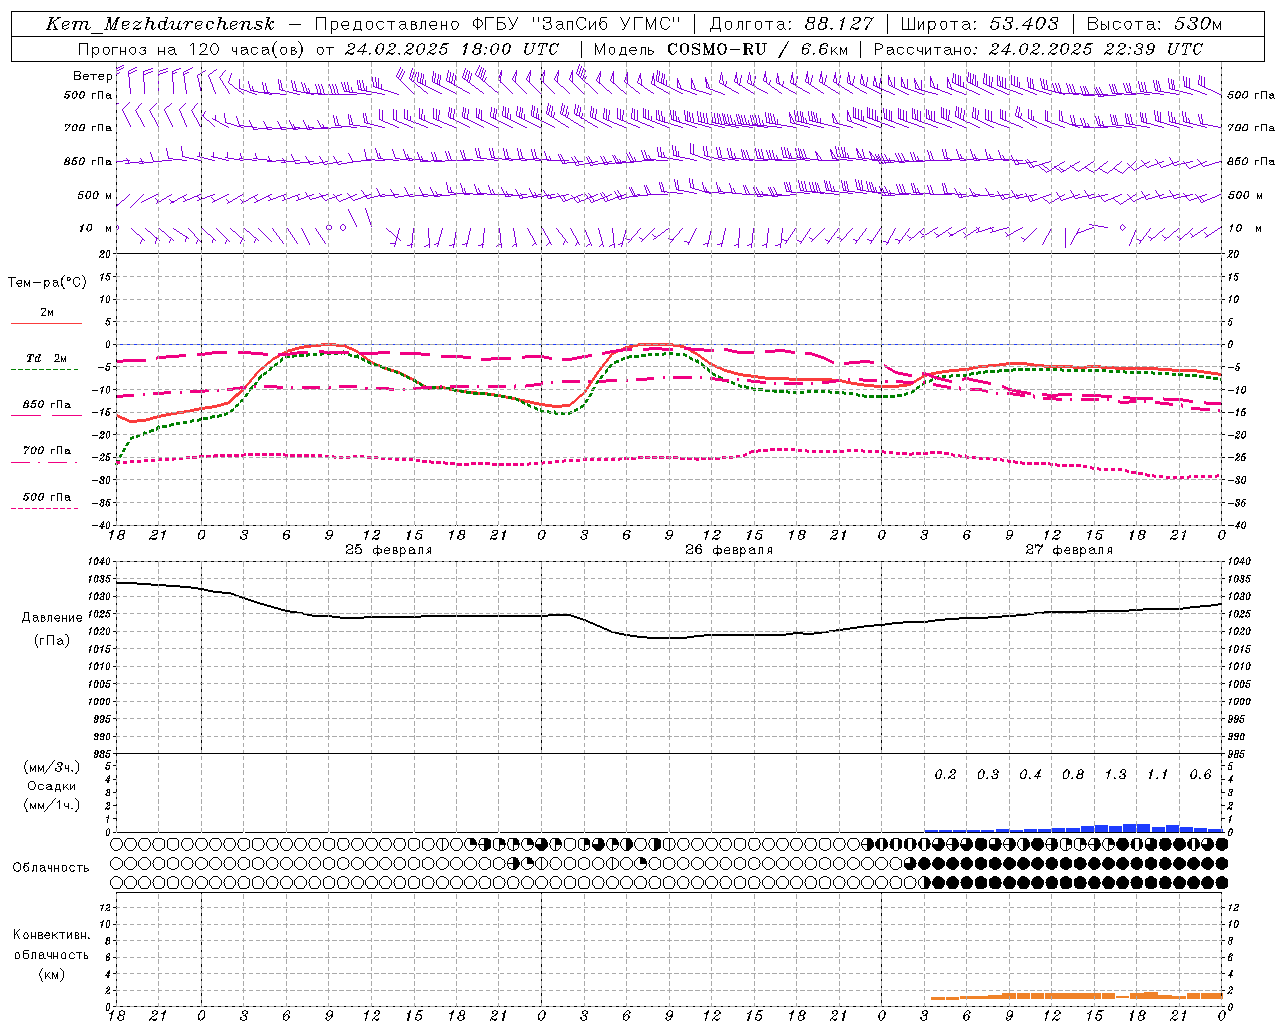Select the Тем-ра(°C) axis label
This screenshot has width=1280, height=1024.
pyautogui.click(x=47, y=283)
